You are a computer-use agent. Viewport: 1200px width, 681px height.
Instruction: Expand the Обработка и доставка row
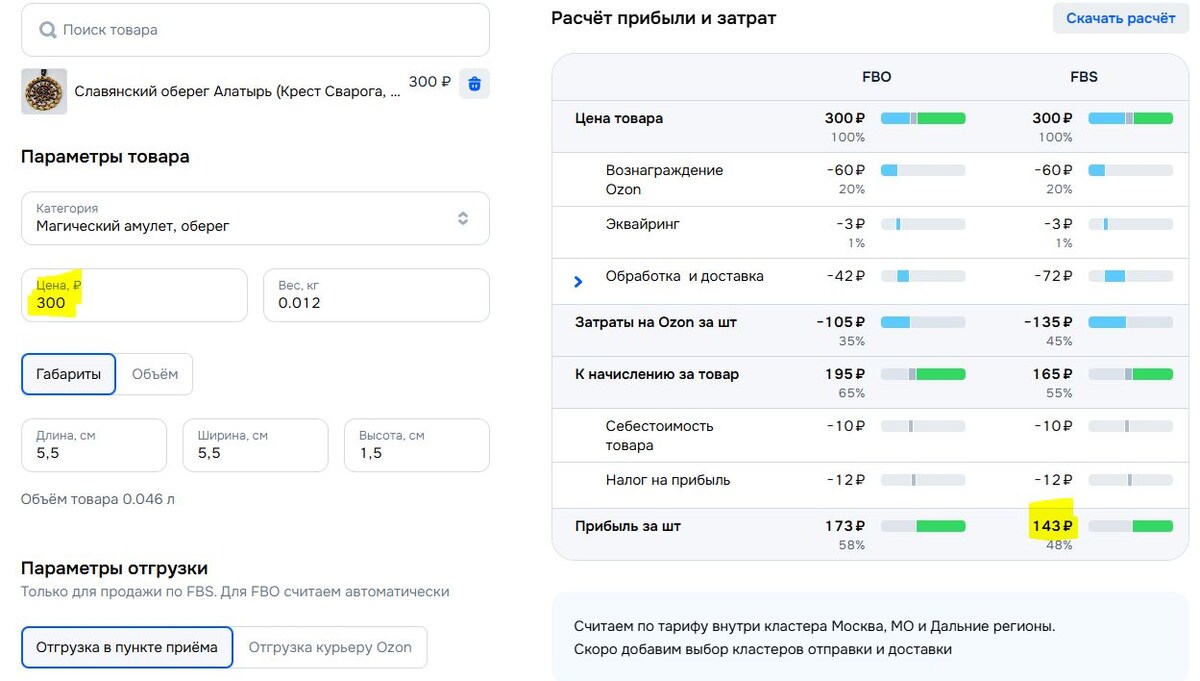(x=578, y=281)
